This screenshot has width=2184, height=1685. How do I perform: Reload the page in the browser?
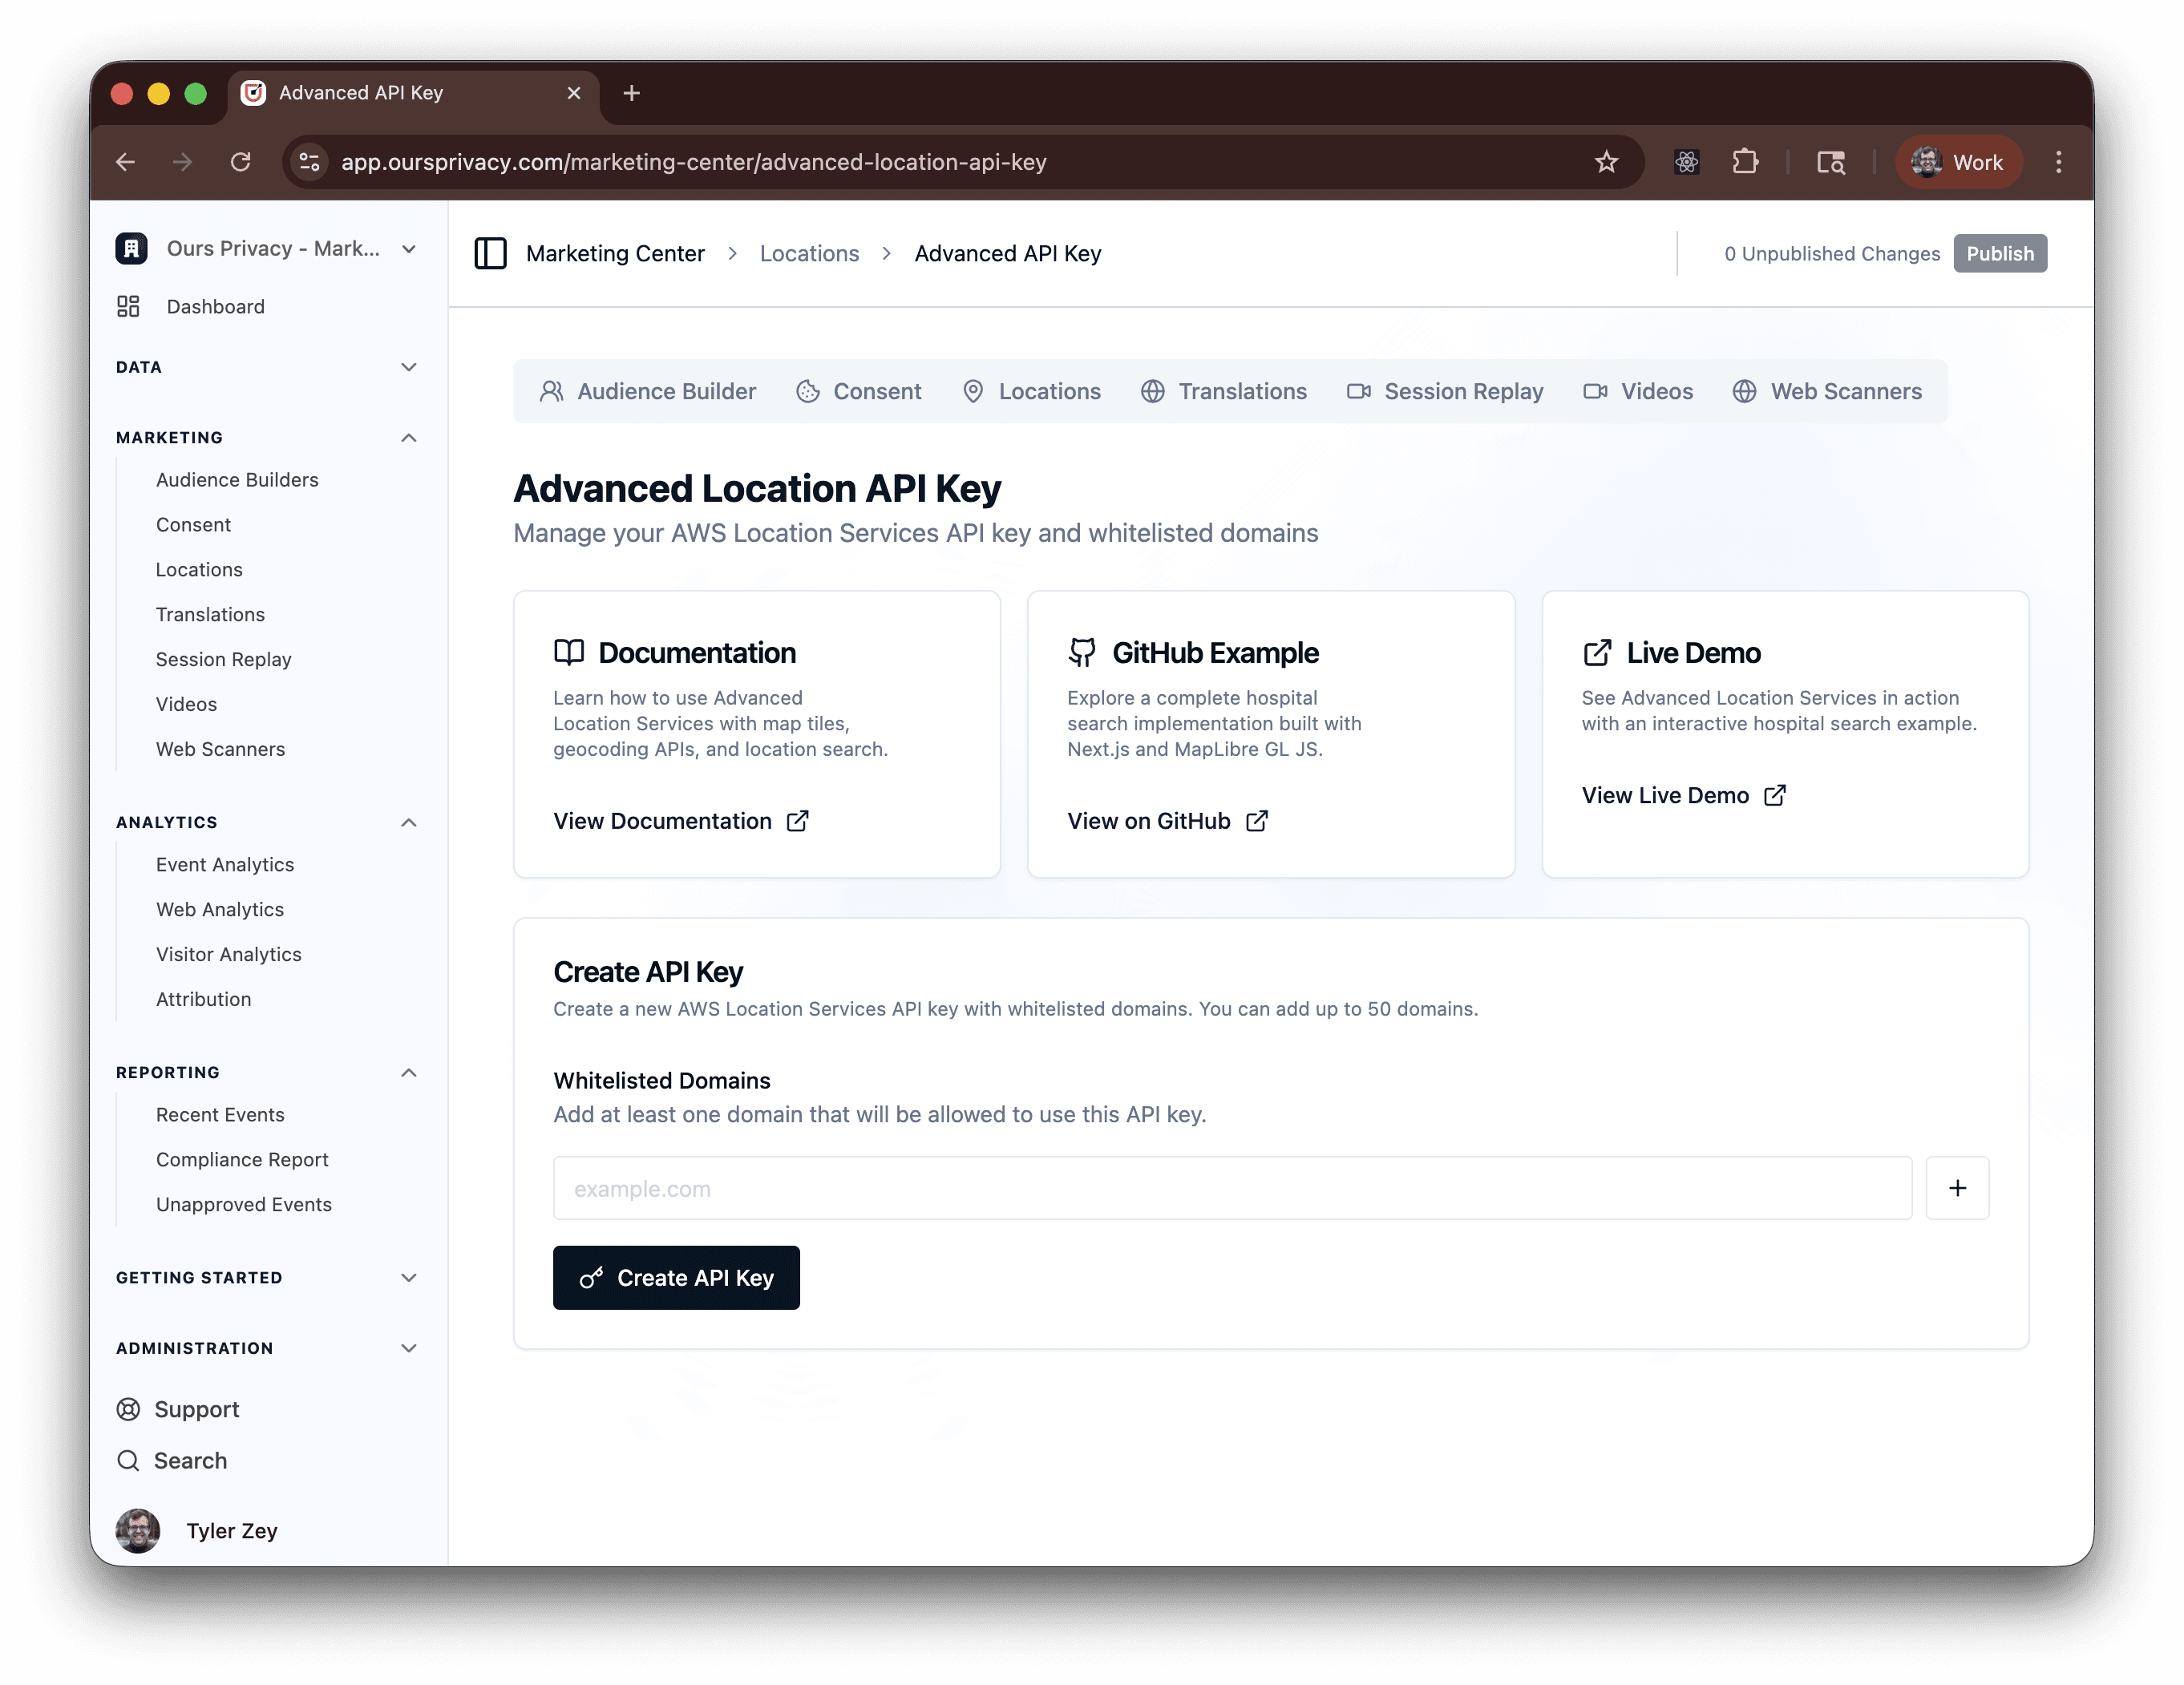click(x=241, y=162)
